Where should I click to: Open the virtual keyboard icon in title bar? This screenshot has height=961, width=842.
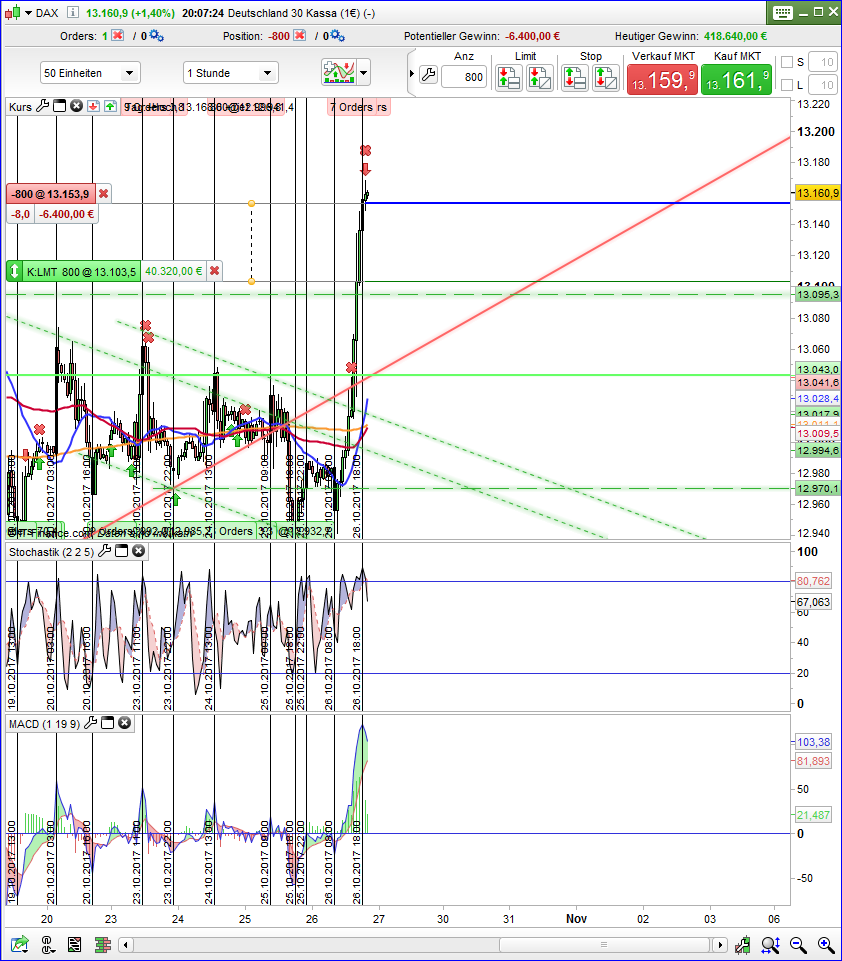(x=783, y=12)
